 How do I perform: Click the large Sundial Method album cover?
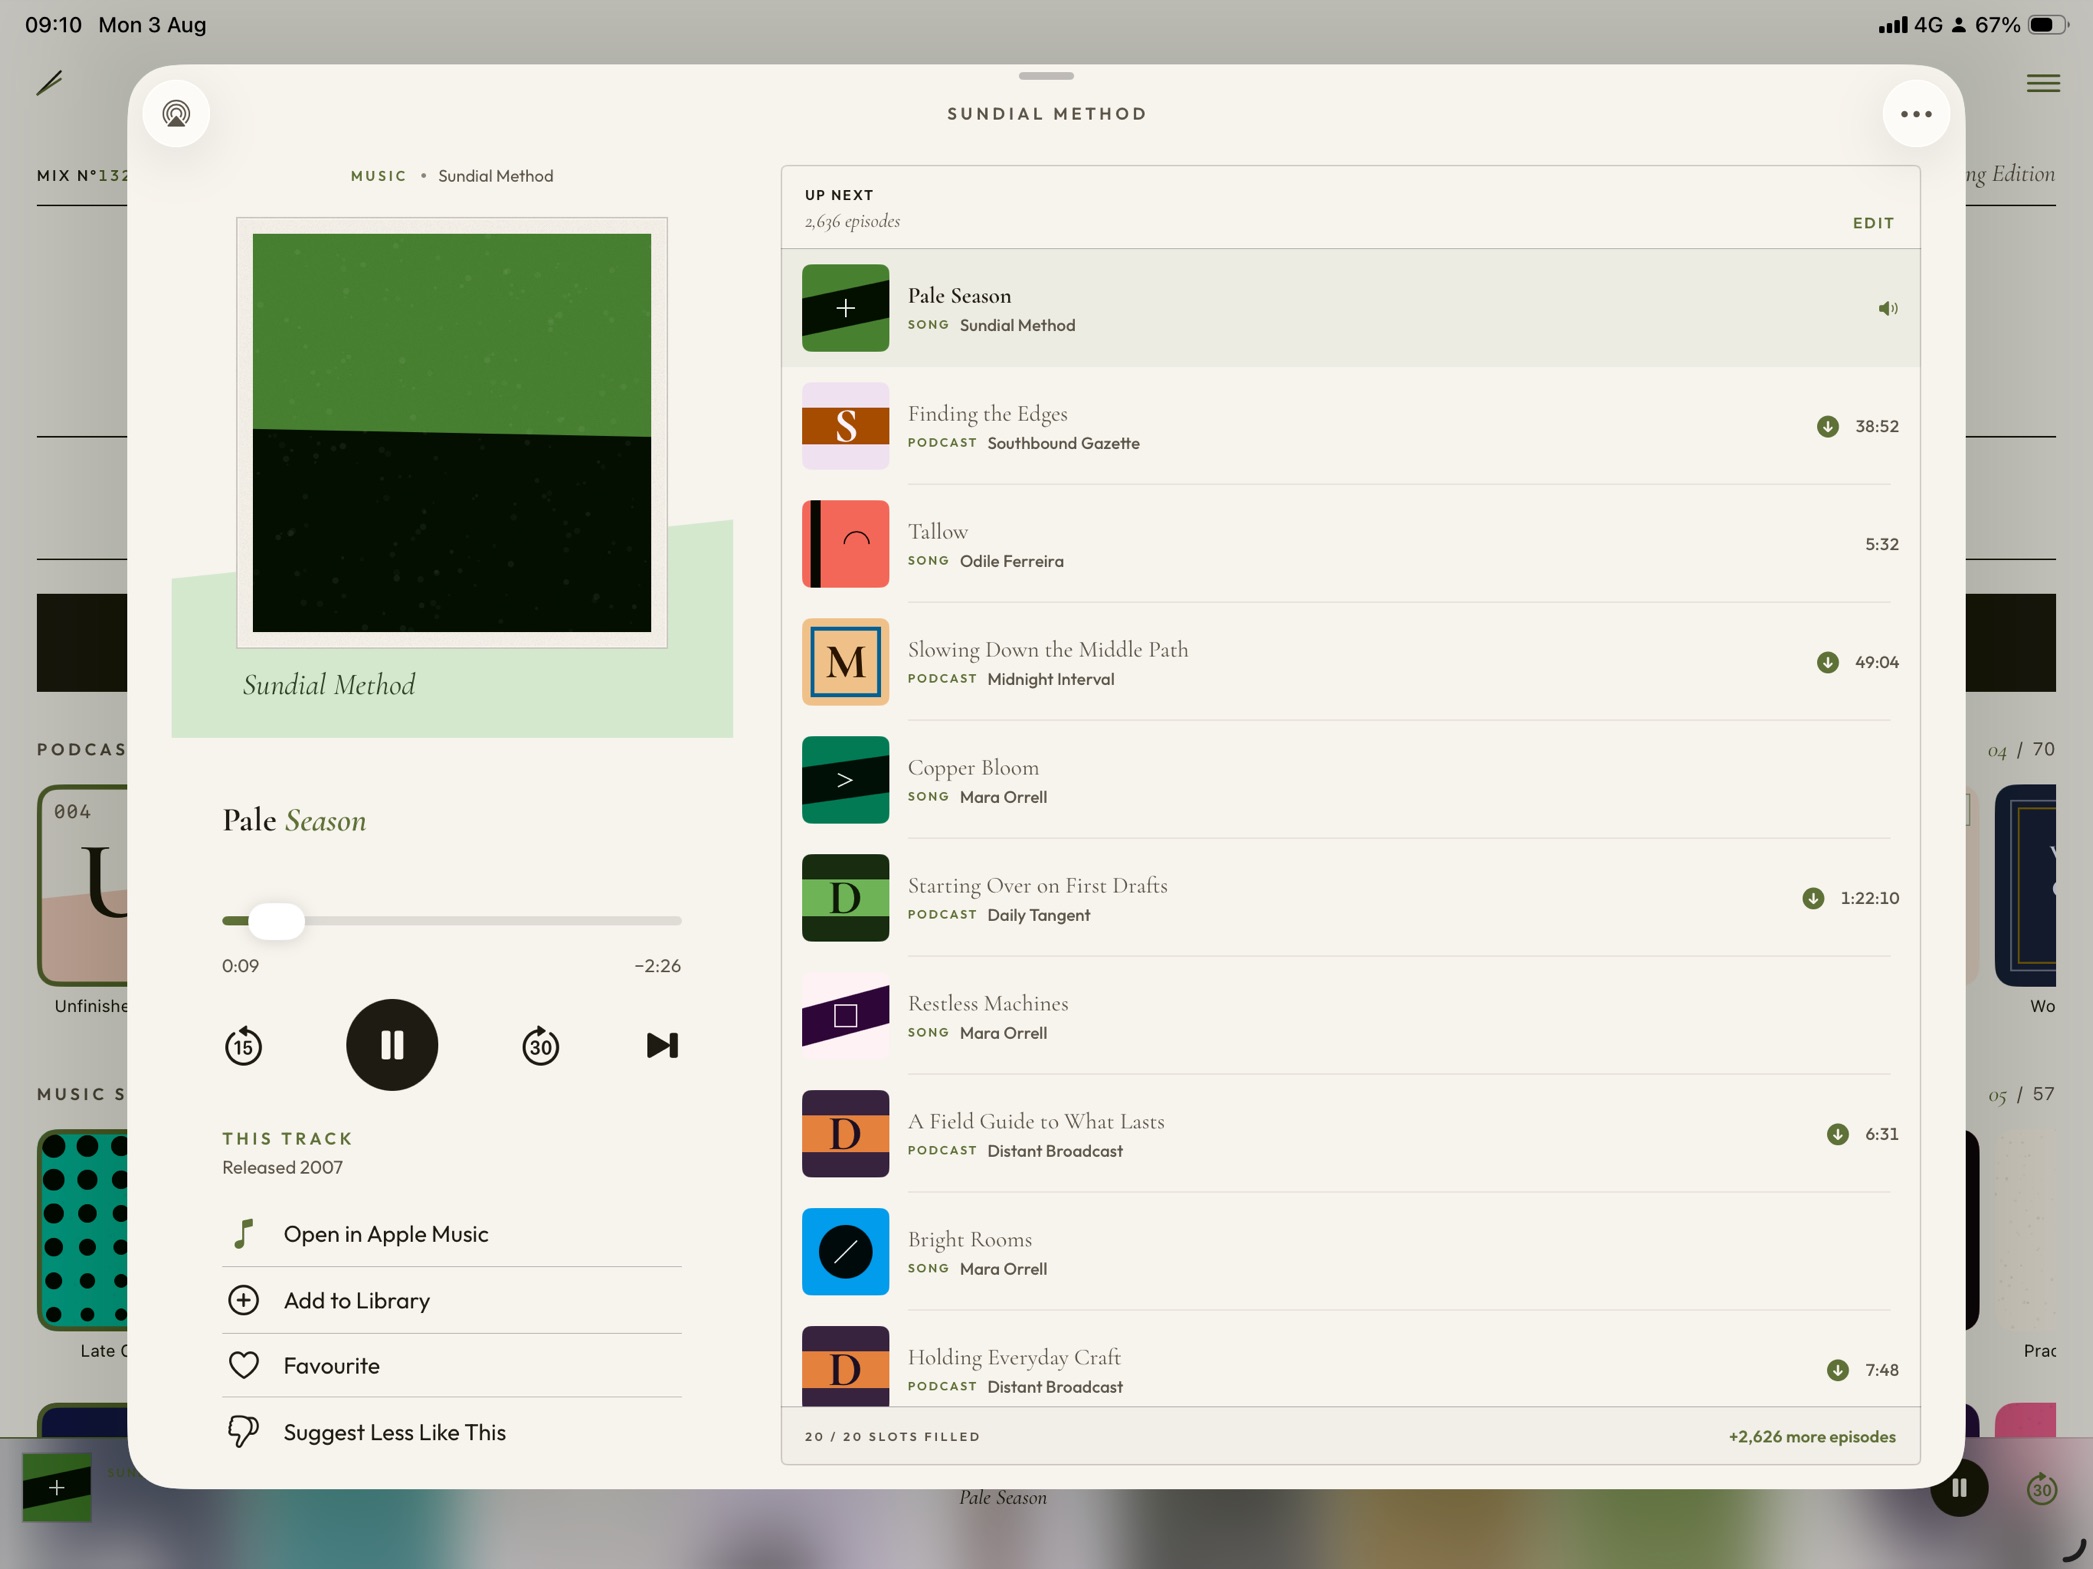pos(452,433)
